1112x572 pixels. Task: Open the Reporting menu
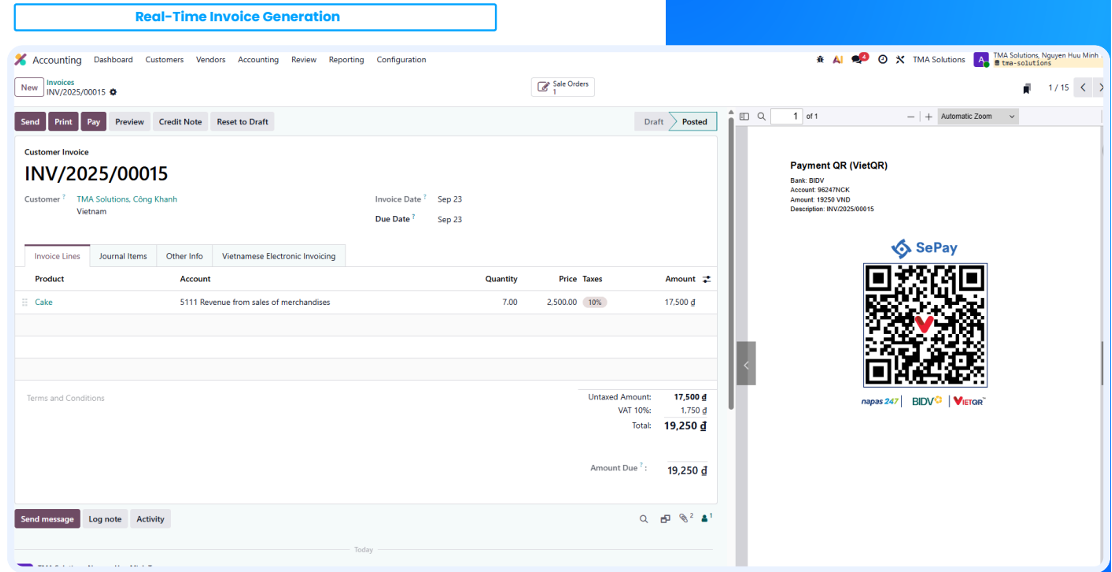point(346,60)
